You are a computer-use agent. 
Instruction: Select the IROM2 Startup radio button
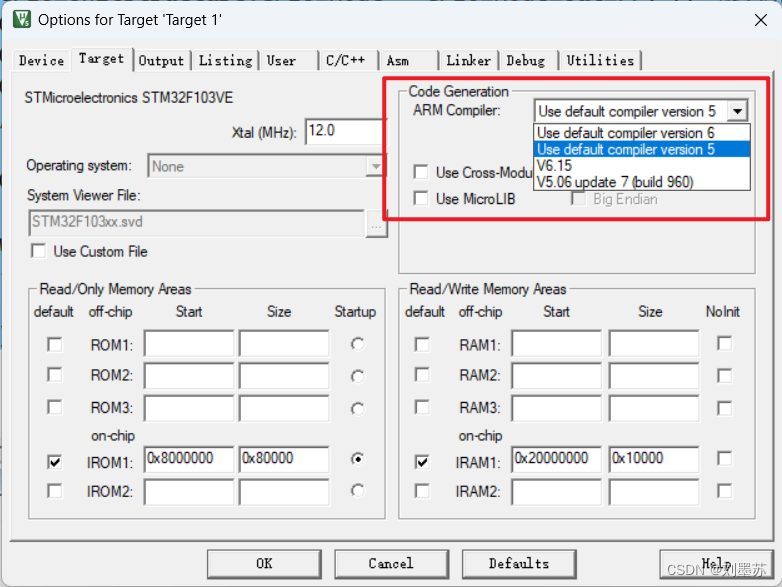point(358,491)
